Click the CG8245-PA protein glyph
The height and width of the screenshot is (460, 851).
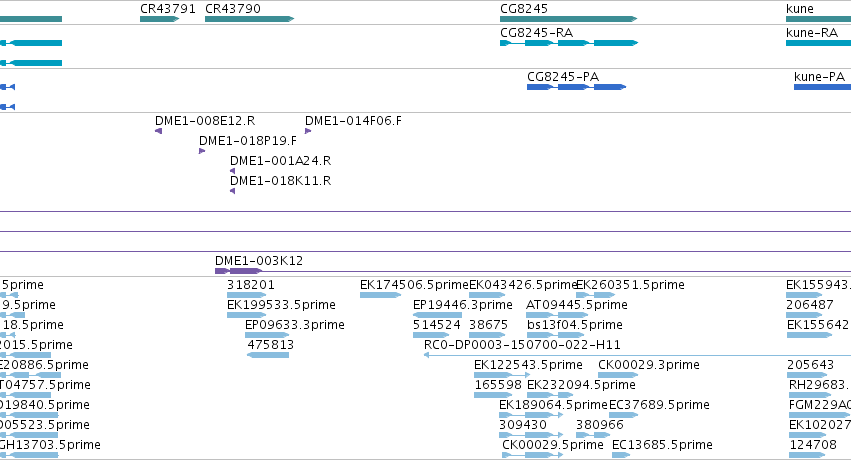tap(576, 87)
